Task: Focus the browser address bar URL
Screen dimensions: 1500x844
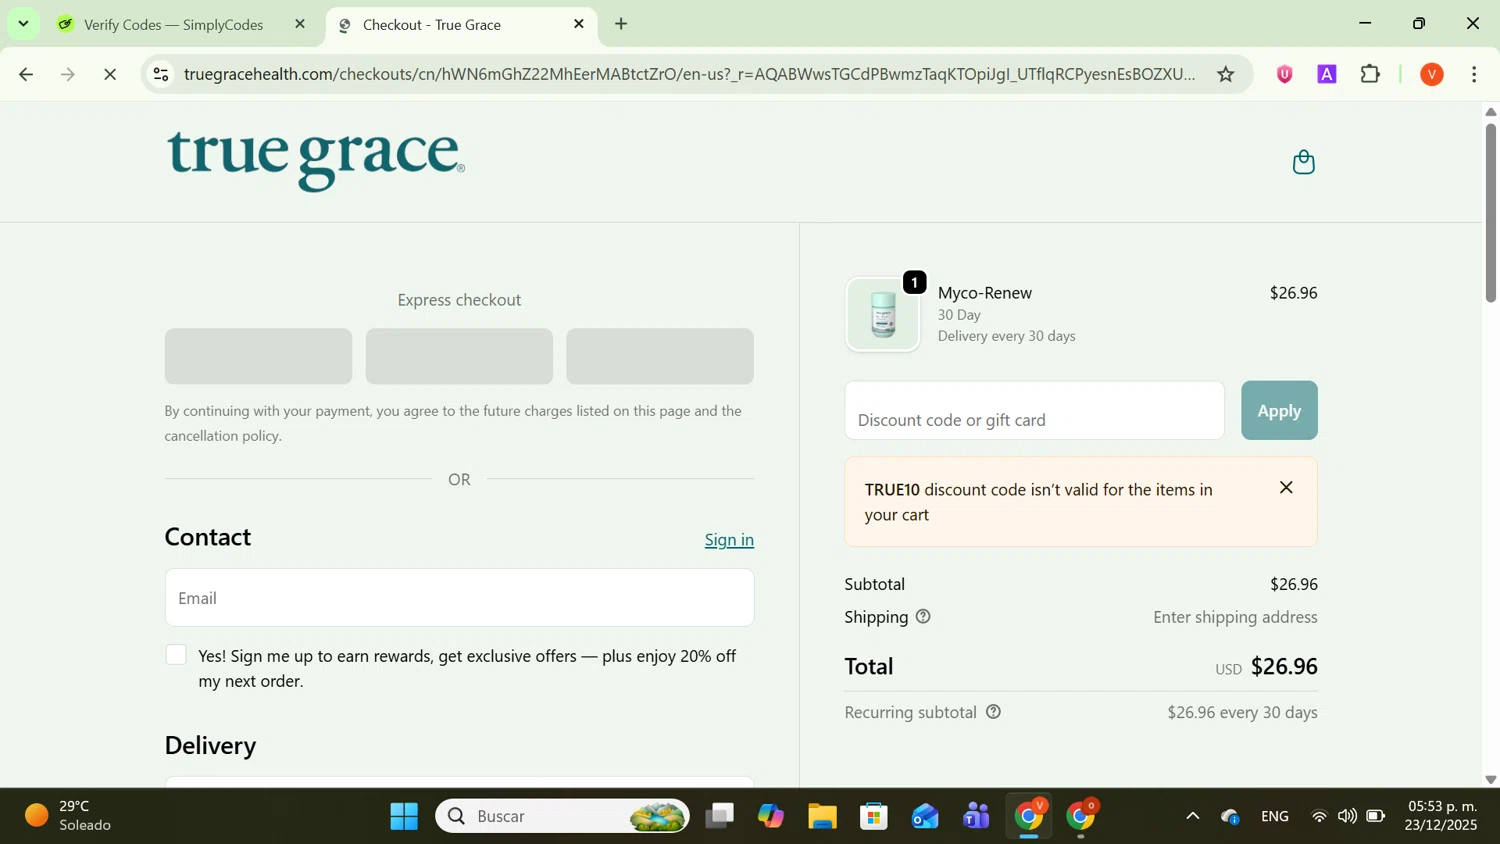Action: (690, 74)
